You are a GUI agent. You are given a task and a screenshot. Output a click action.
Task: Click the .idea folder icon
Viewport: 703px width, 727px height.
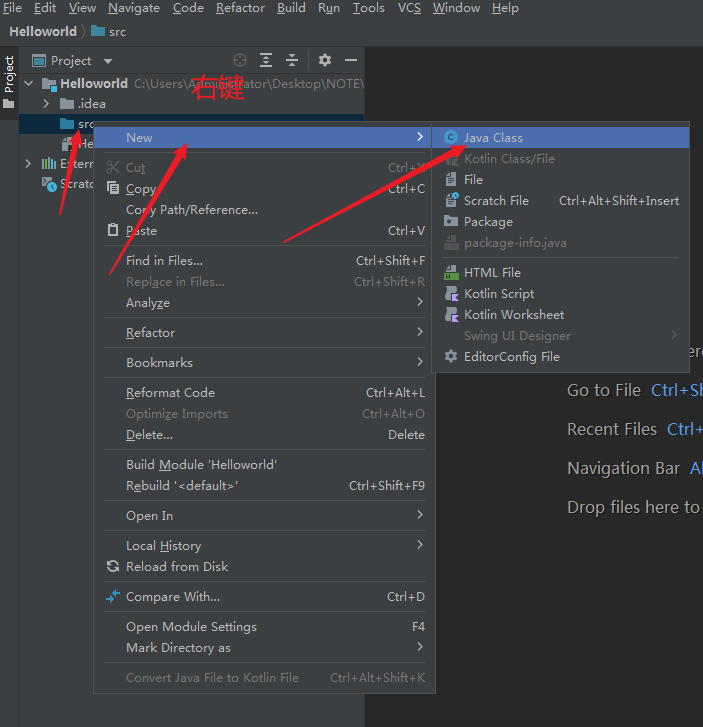point(67,103)
